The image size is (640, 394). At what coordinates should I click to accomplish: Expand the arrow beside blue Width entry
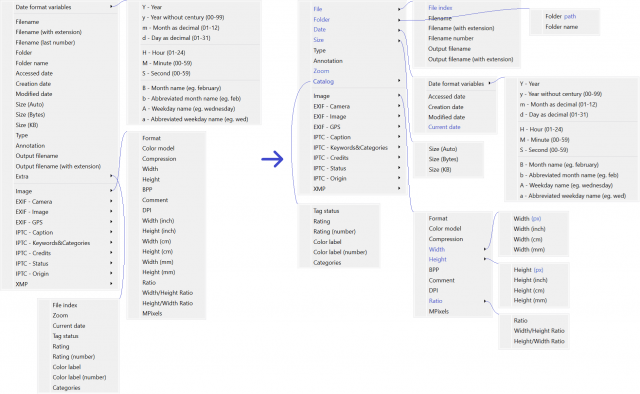485,249
